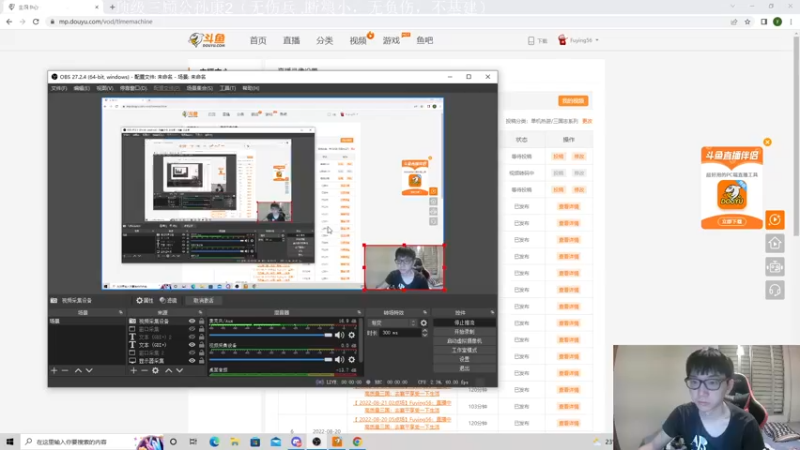This screenshot has width=800, height=450.
Task: Open the 渐变 transition dropdown
Action: (x=393, y=323)
